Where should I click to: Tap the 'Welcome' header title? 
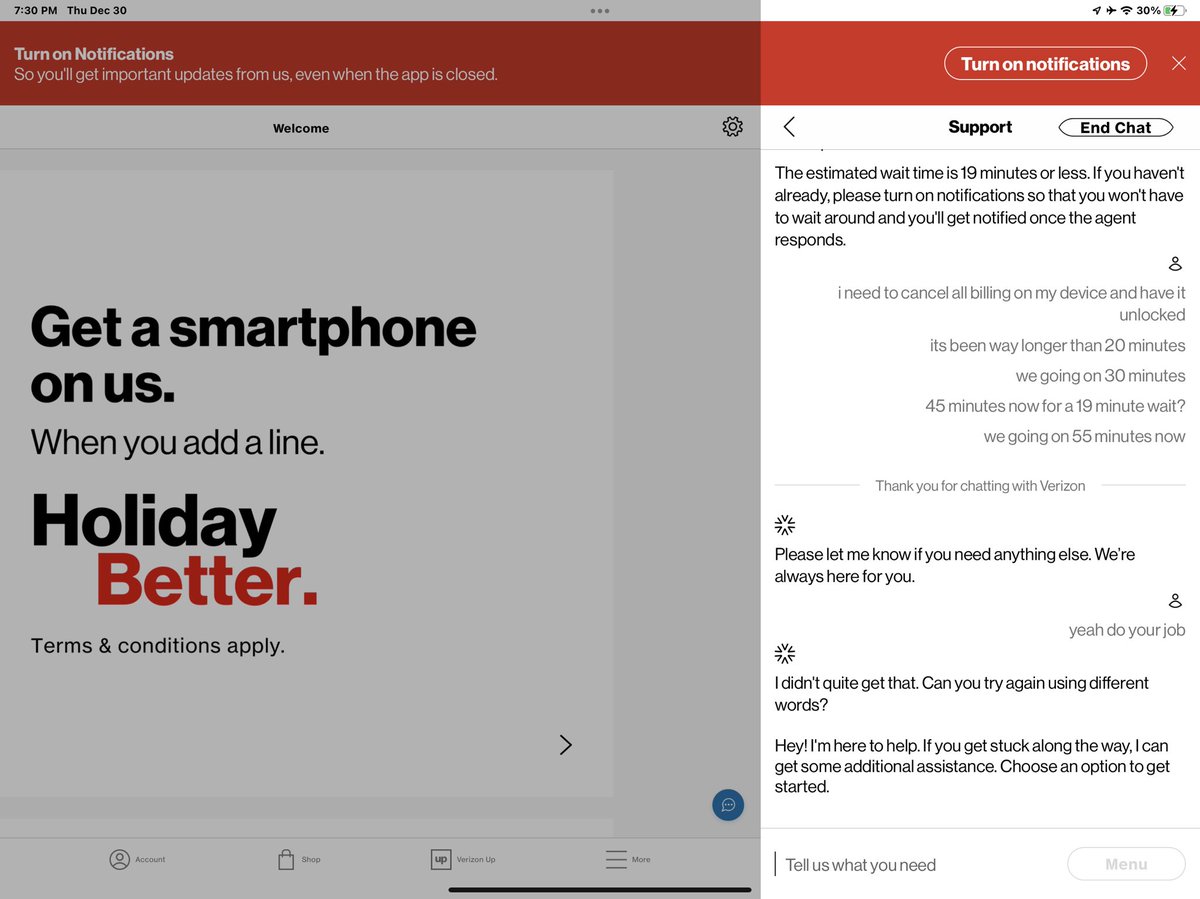click(301, 128)
